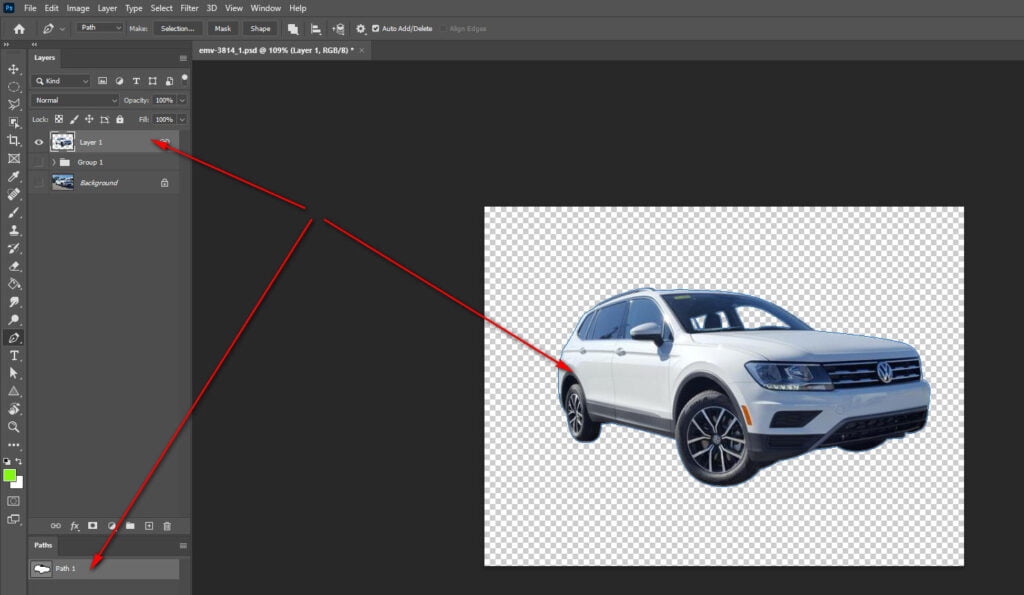Open Path operations icon in options bar
1024x595 pixels.
click(x=293, y=29)
